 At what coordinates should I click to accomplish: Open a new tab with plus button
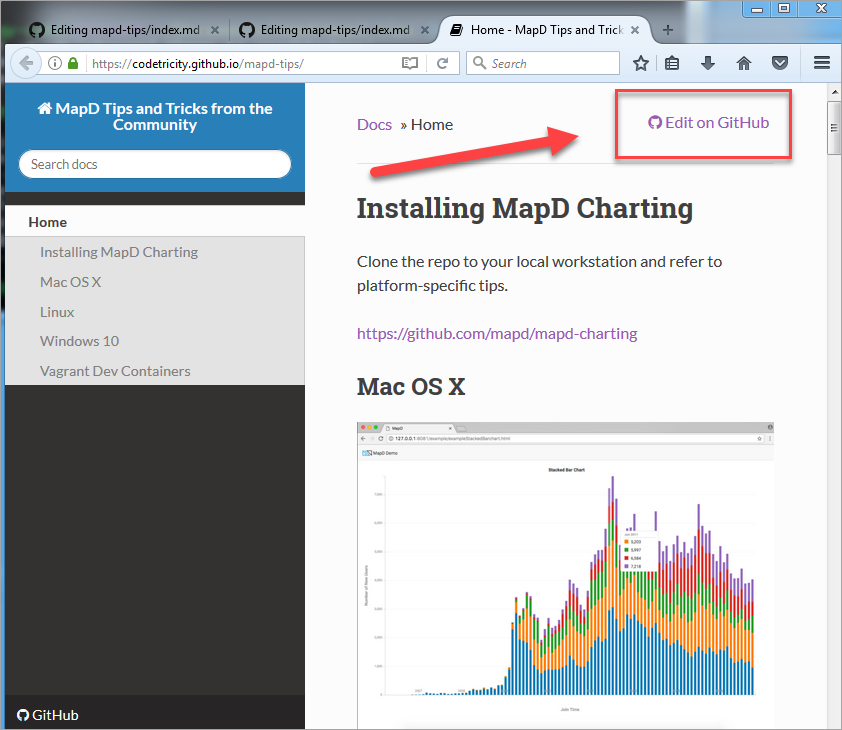(x=667, y=30)
